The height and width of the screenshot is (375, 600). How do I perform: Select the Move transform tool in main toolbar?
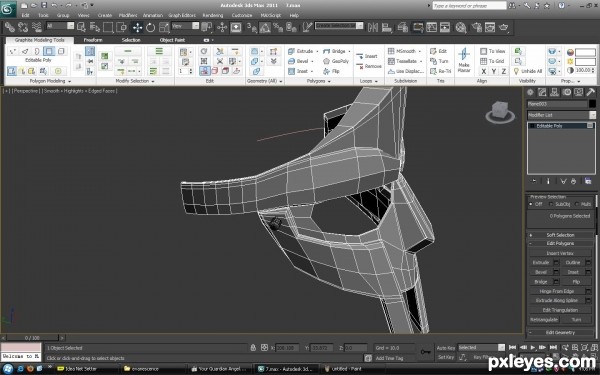137,27
